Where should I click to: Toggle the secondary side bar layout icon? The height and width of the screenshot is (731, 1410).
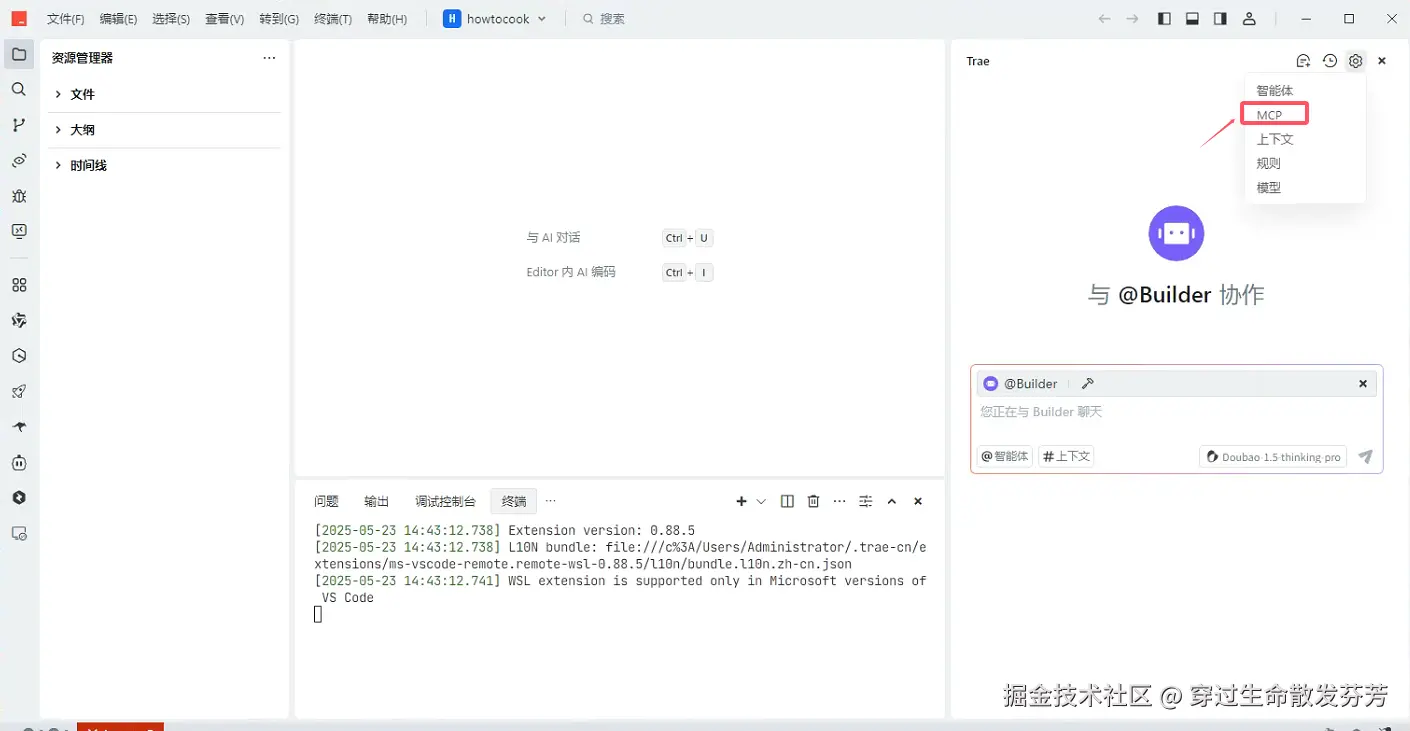(x=1220, y=19)
